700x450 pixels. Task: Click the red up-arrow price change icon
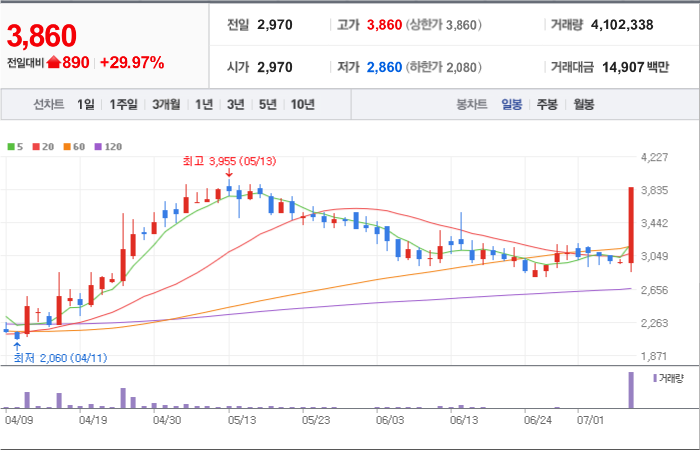click(x=53, y=63)
